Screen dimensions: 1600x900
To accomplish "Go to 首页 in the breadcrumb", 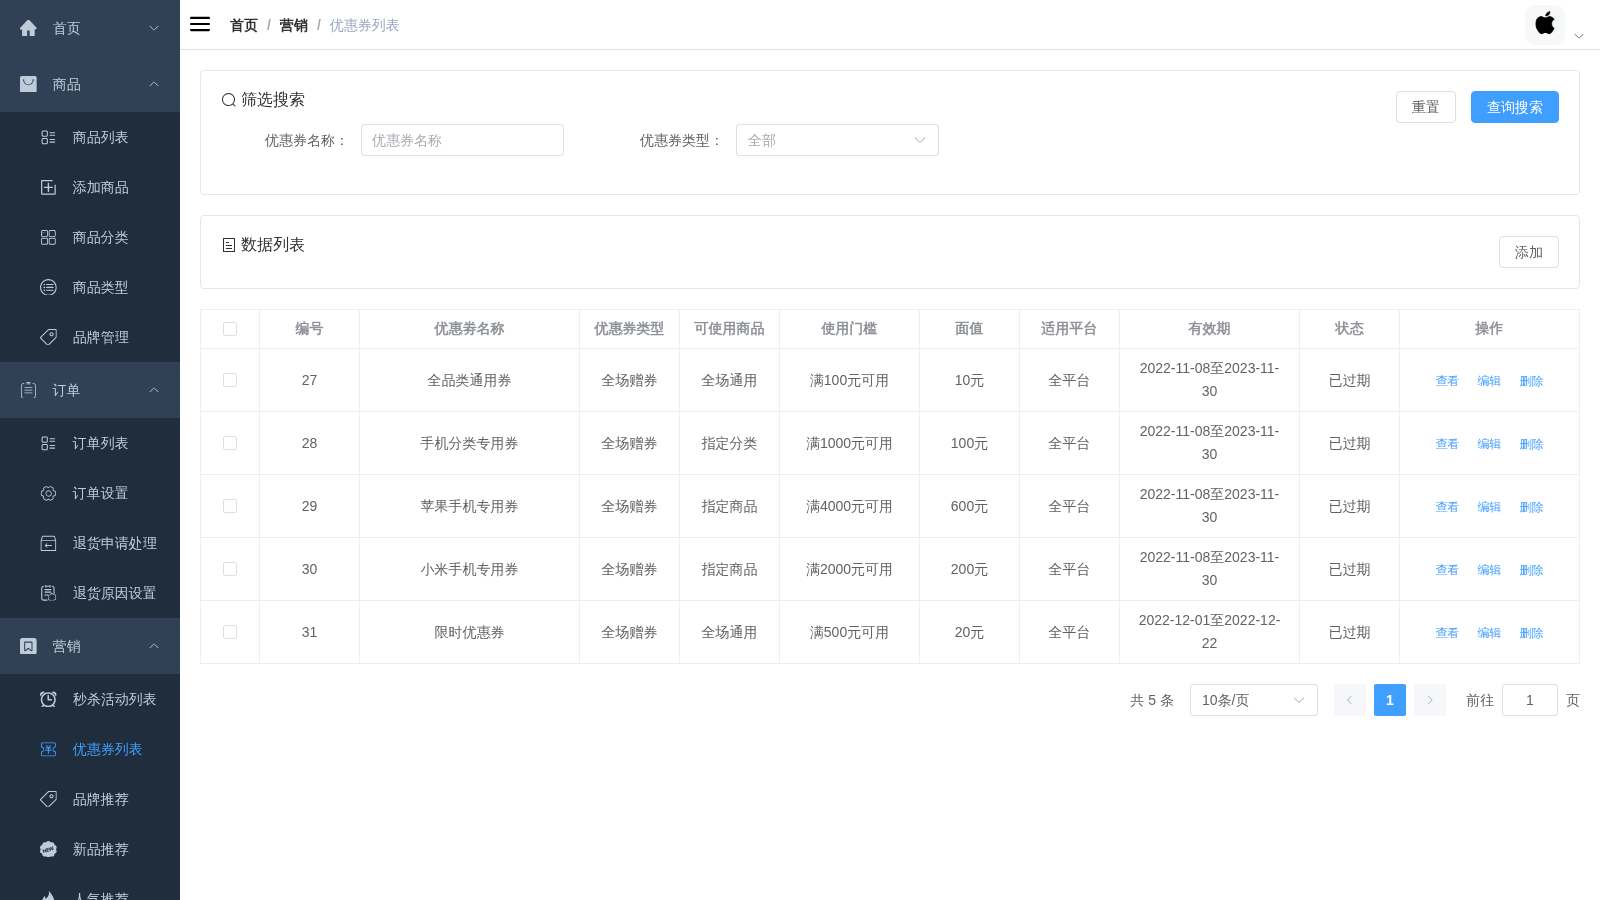I will (244, 25).
